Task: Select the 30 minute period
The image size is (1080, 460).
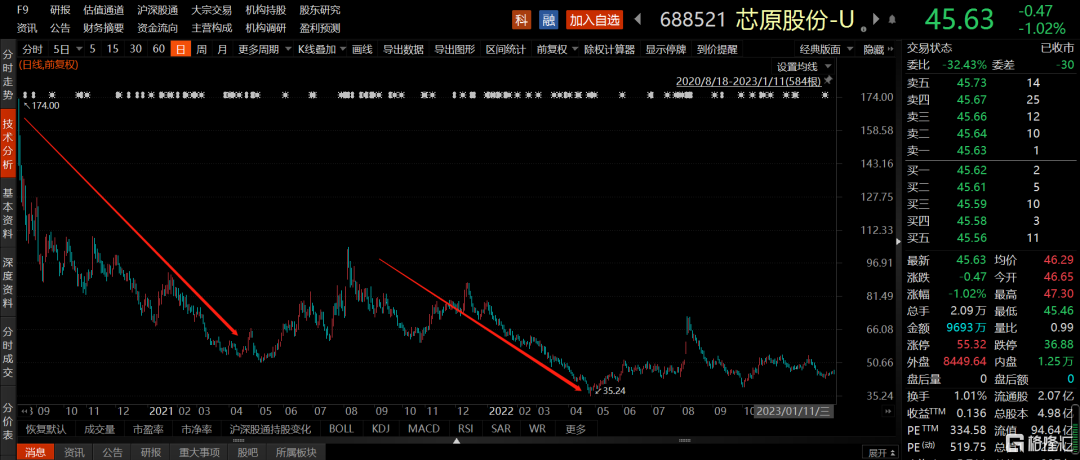Action: 136,50
